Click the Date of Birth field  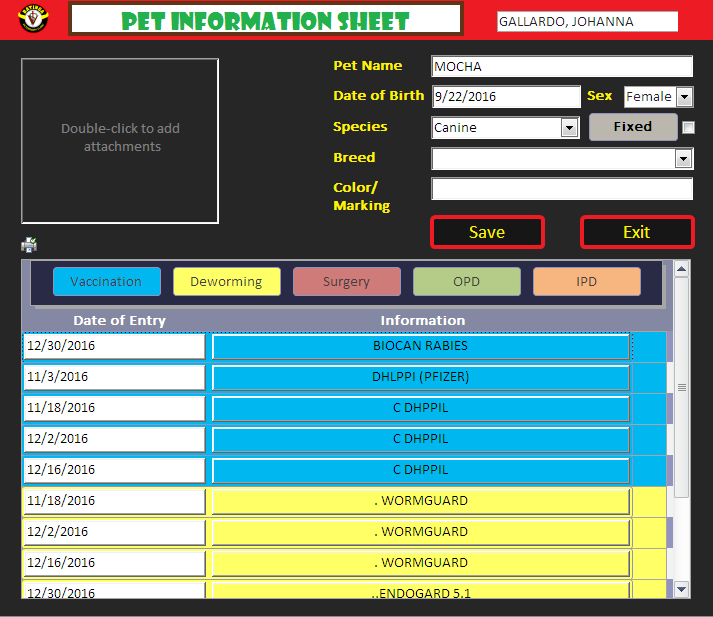click(505, 97)
